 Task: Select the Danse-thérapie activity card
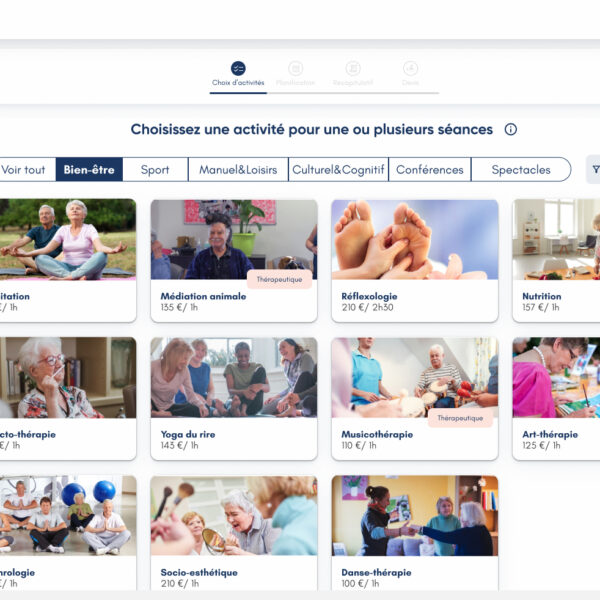click(415, 533)
